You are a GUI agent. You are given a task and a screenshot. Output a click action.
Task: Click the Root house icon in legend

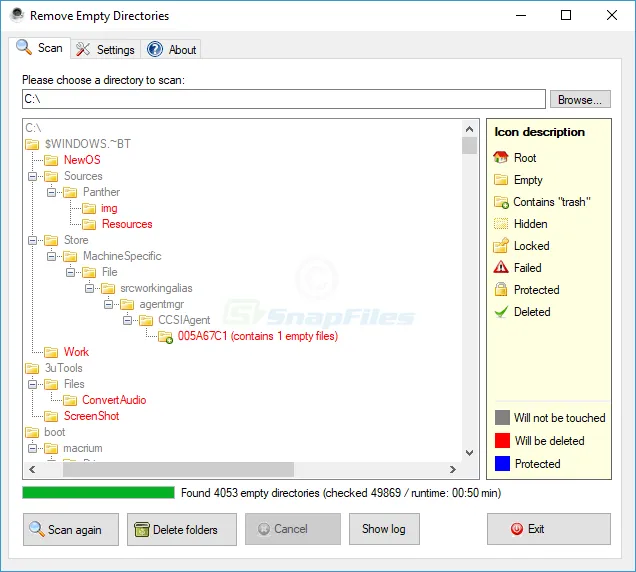coord(501,157)
